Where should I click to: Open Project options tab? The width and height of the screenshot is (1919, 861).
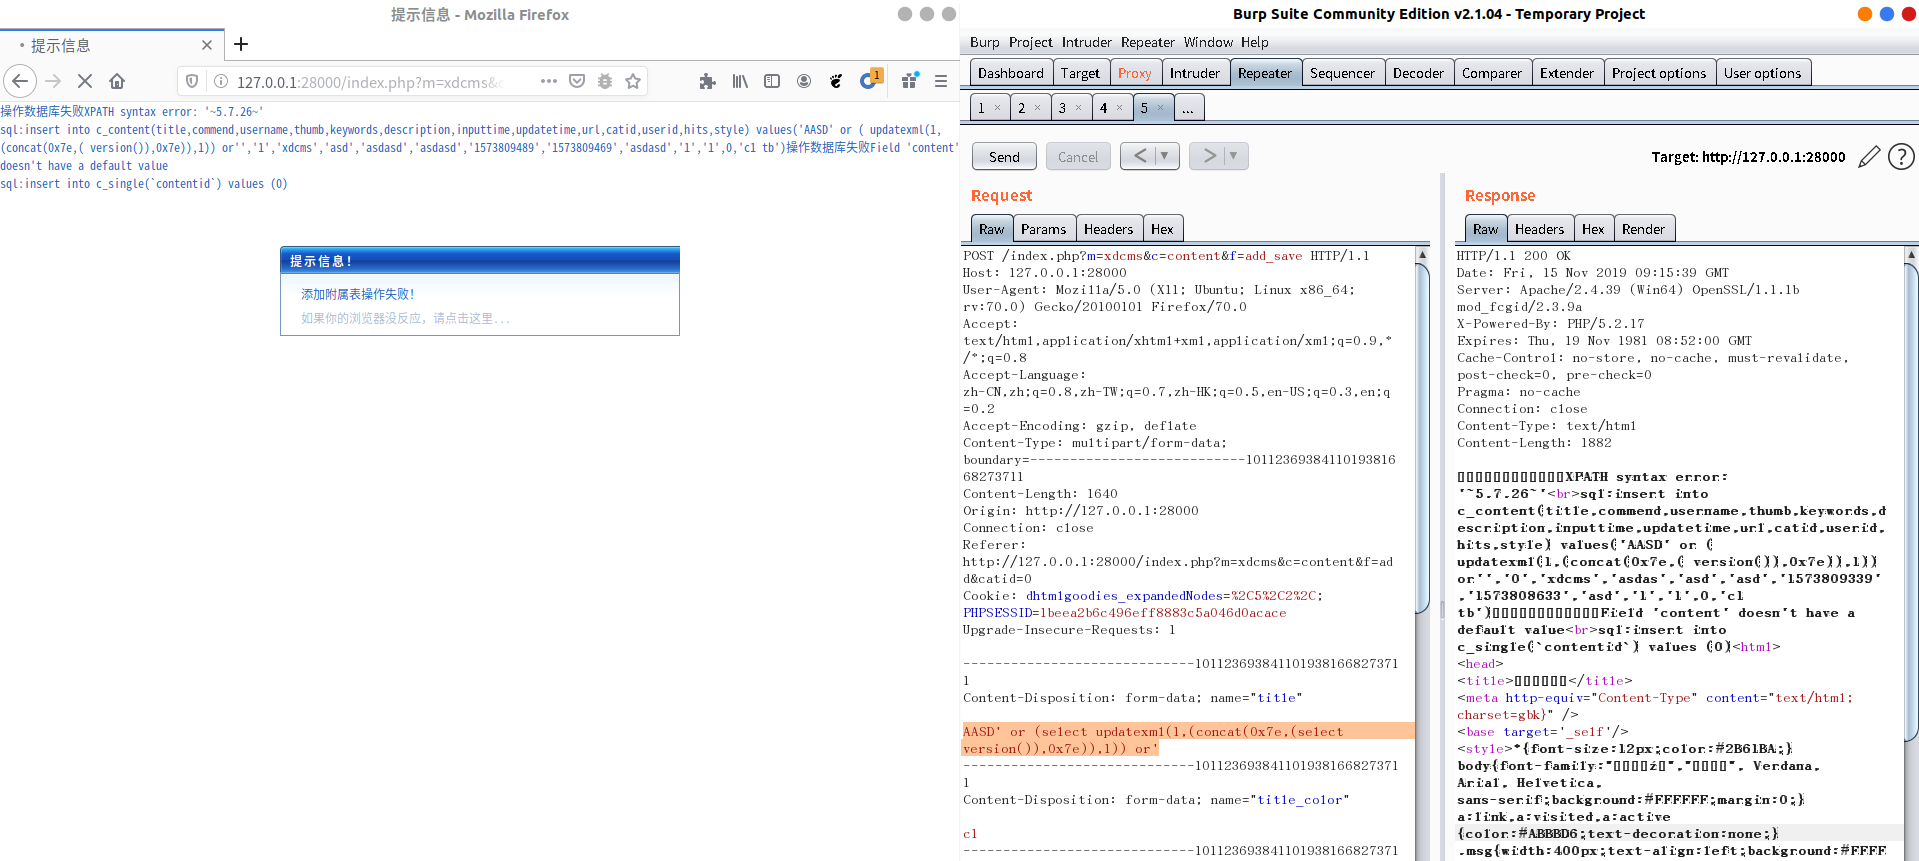(1658, 73)
